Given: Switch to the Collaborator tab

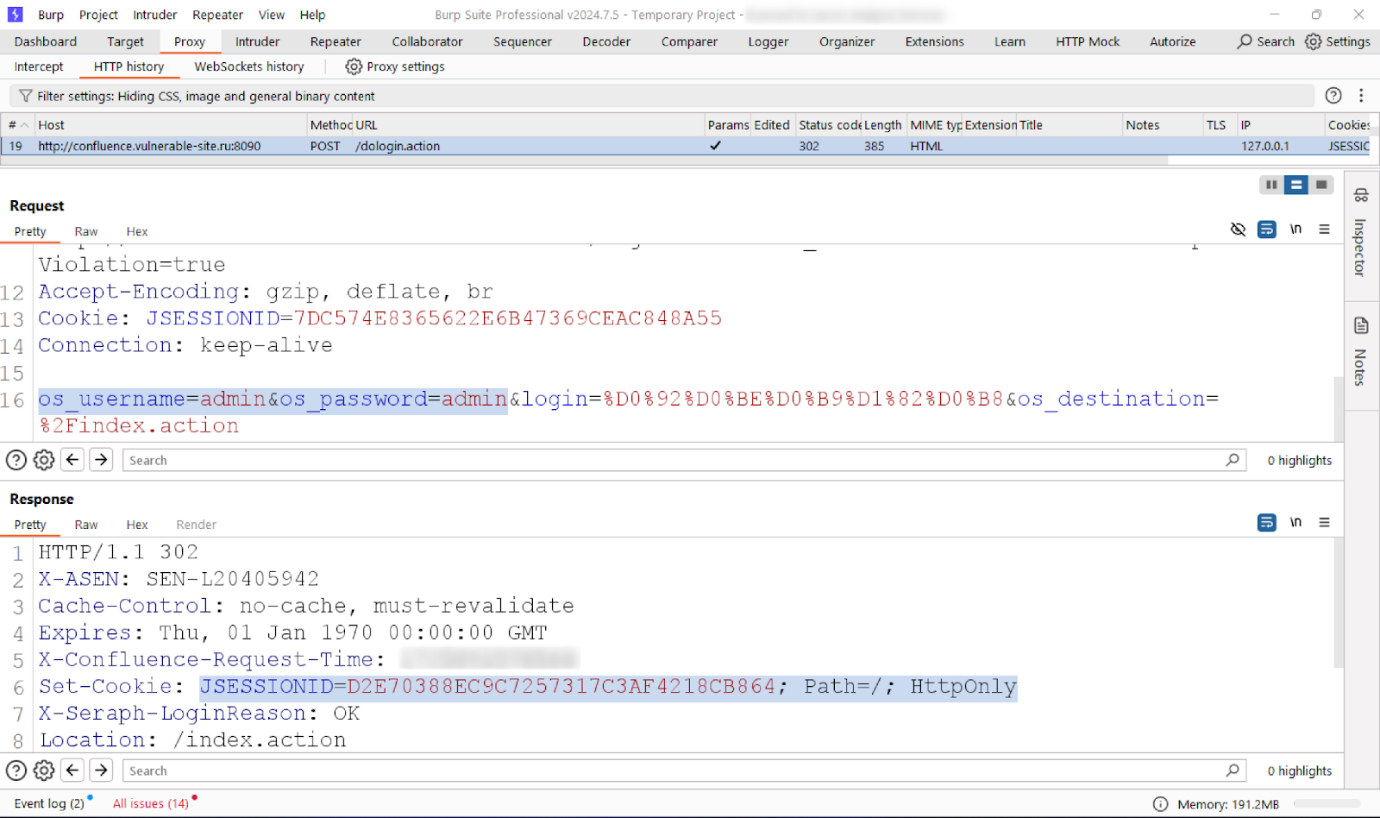Looking at the screenshot, I should tap(427, 42).
